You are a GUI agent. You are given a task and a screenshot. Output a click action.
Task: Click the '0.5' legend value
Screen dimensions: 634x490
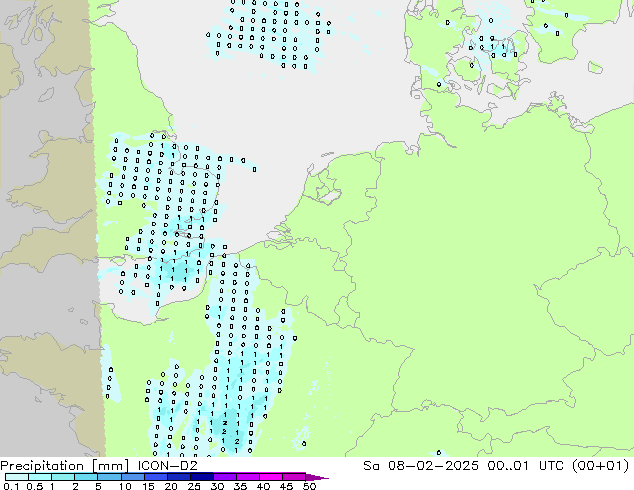35,486
